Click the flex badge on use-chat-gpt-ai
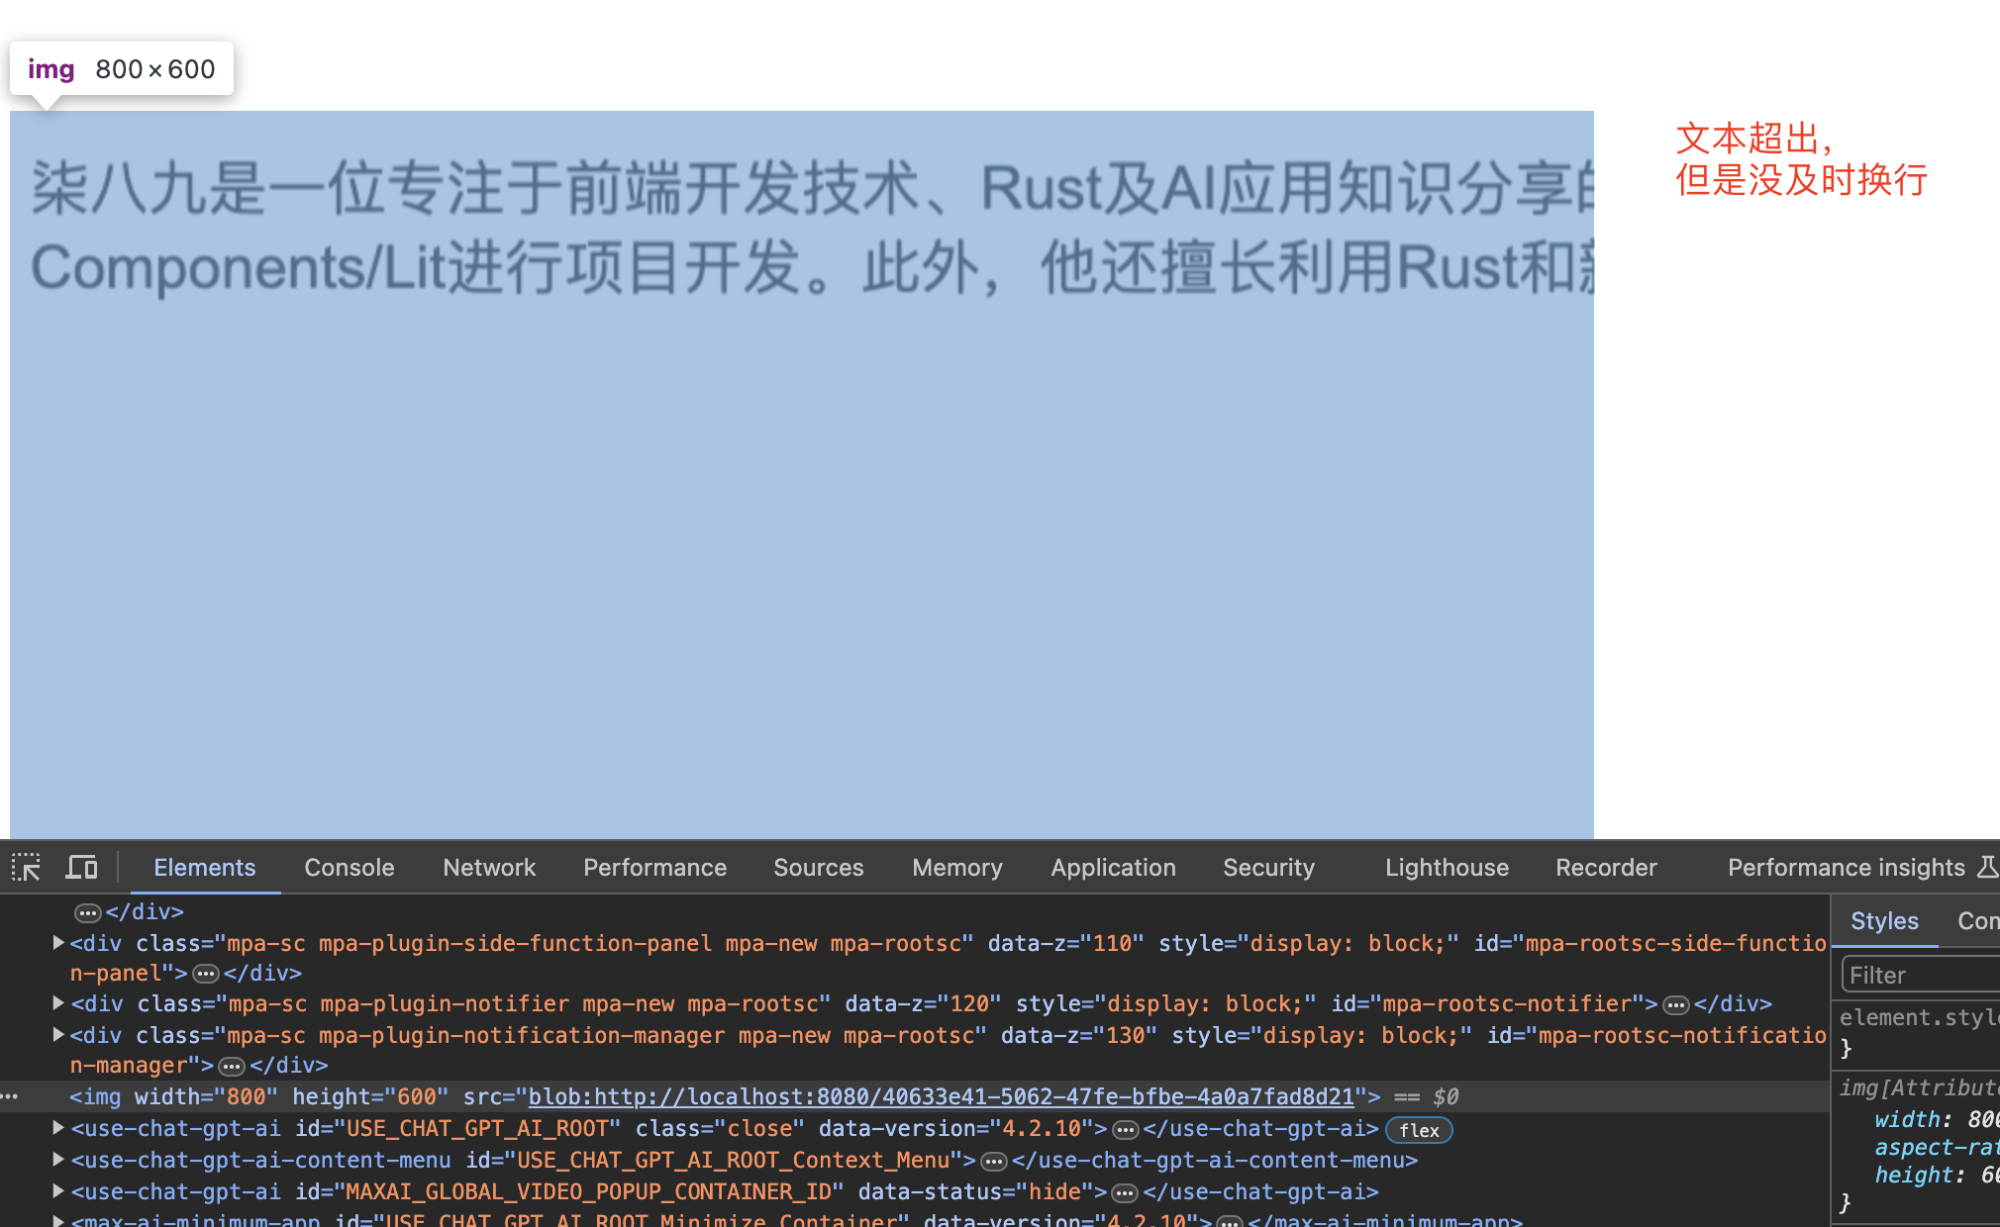2000x1227 pixels. [x=1418, y=1130]
